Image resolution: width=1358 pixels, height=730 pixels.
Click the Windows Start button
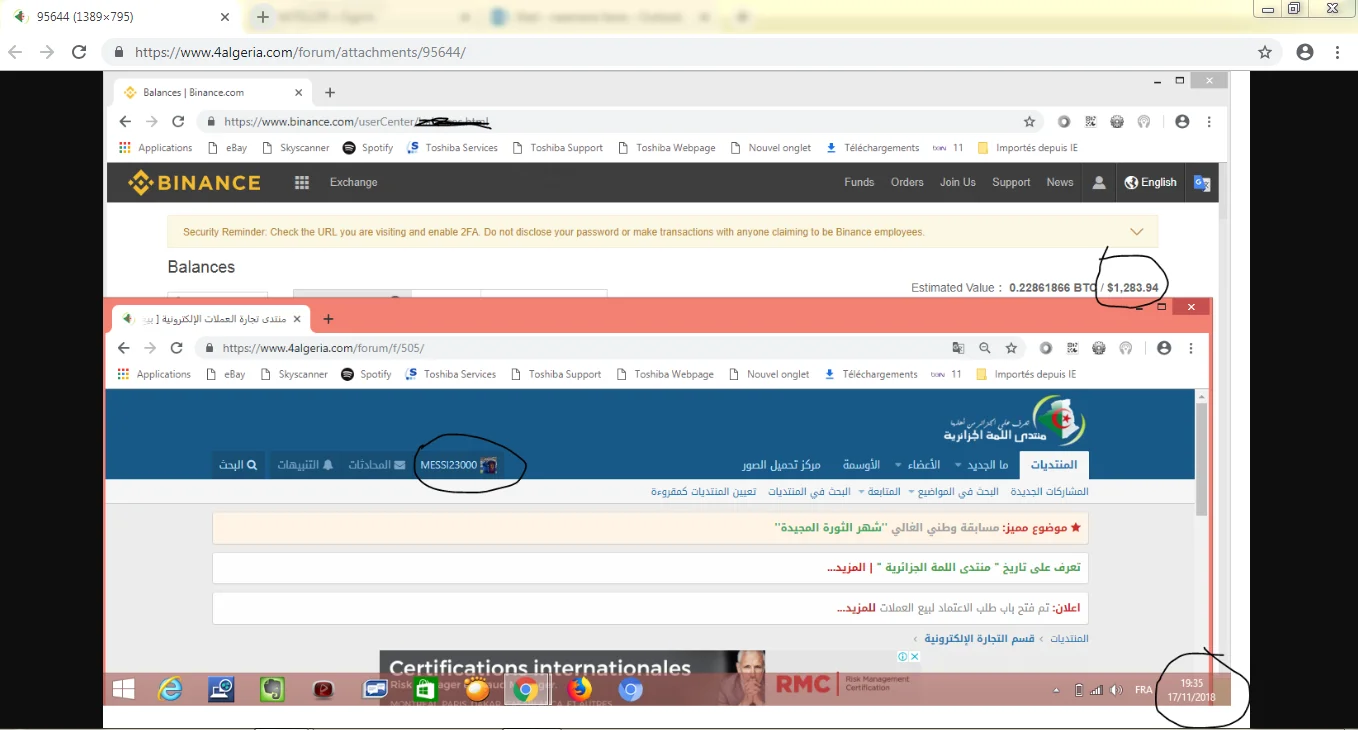[124, 689]
